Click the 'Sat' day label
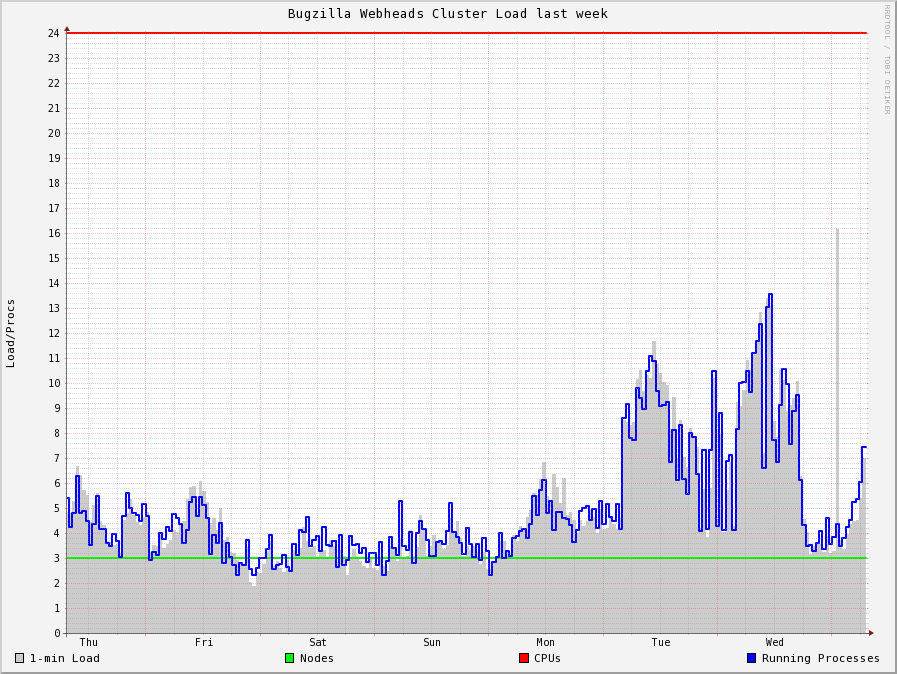This screenshot has height=674, width=897. point(317,642)
